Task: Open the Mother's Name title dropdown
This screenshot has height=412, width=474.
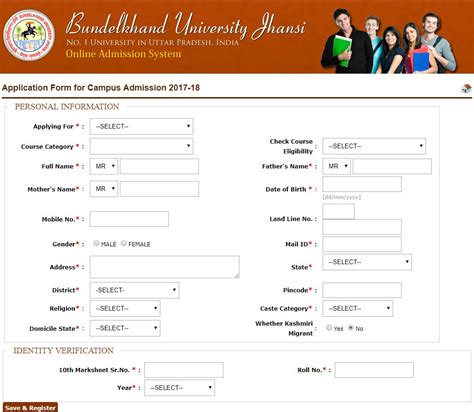Action: tap(104, 189)
